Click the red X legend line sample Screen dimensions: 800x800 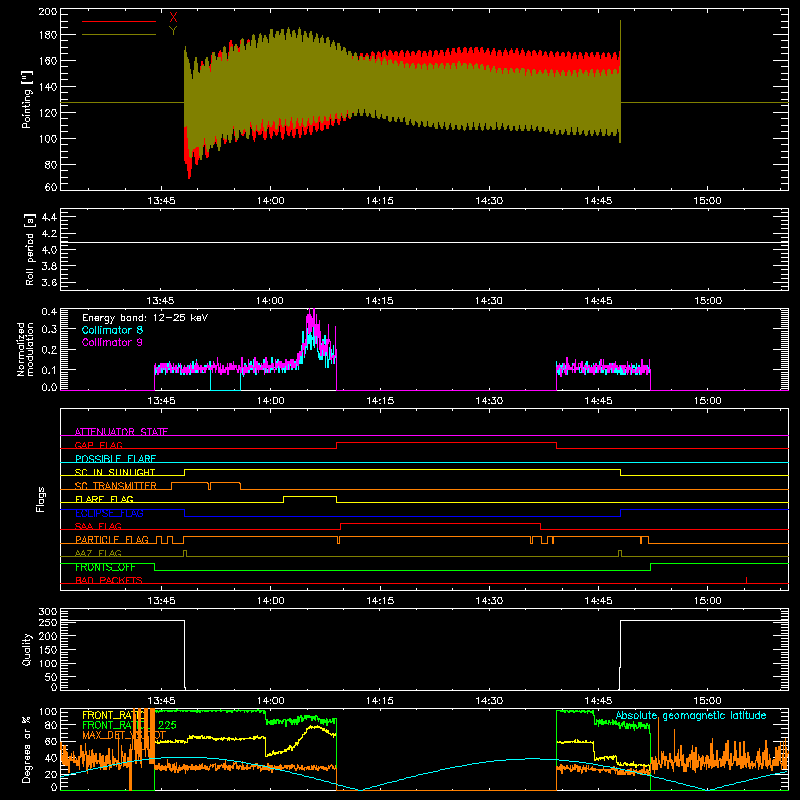pos(119,21)
